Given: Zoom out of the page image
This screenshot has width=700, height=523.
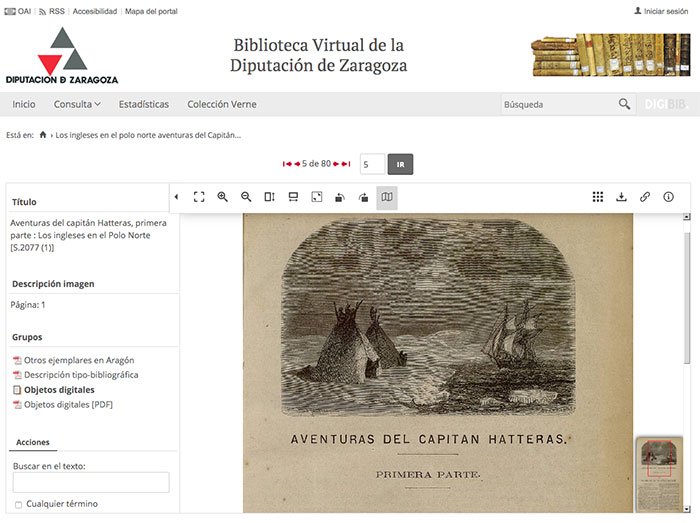Looking at the screenshot, I should 246,197.
